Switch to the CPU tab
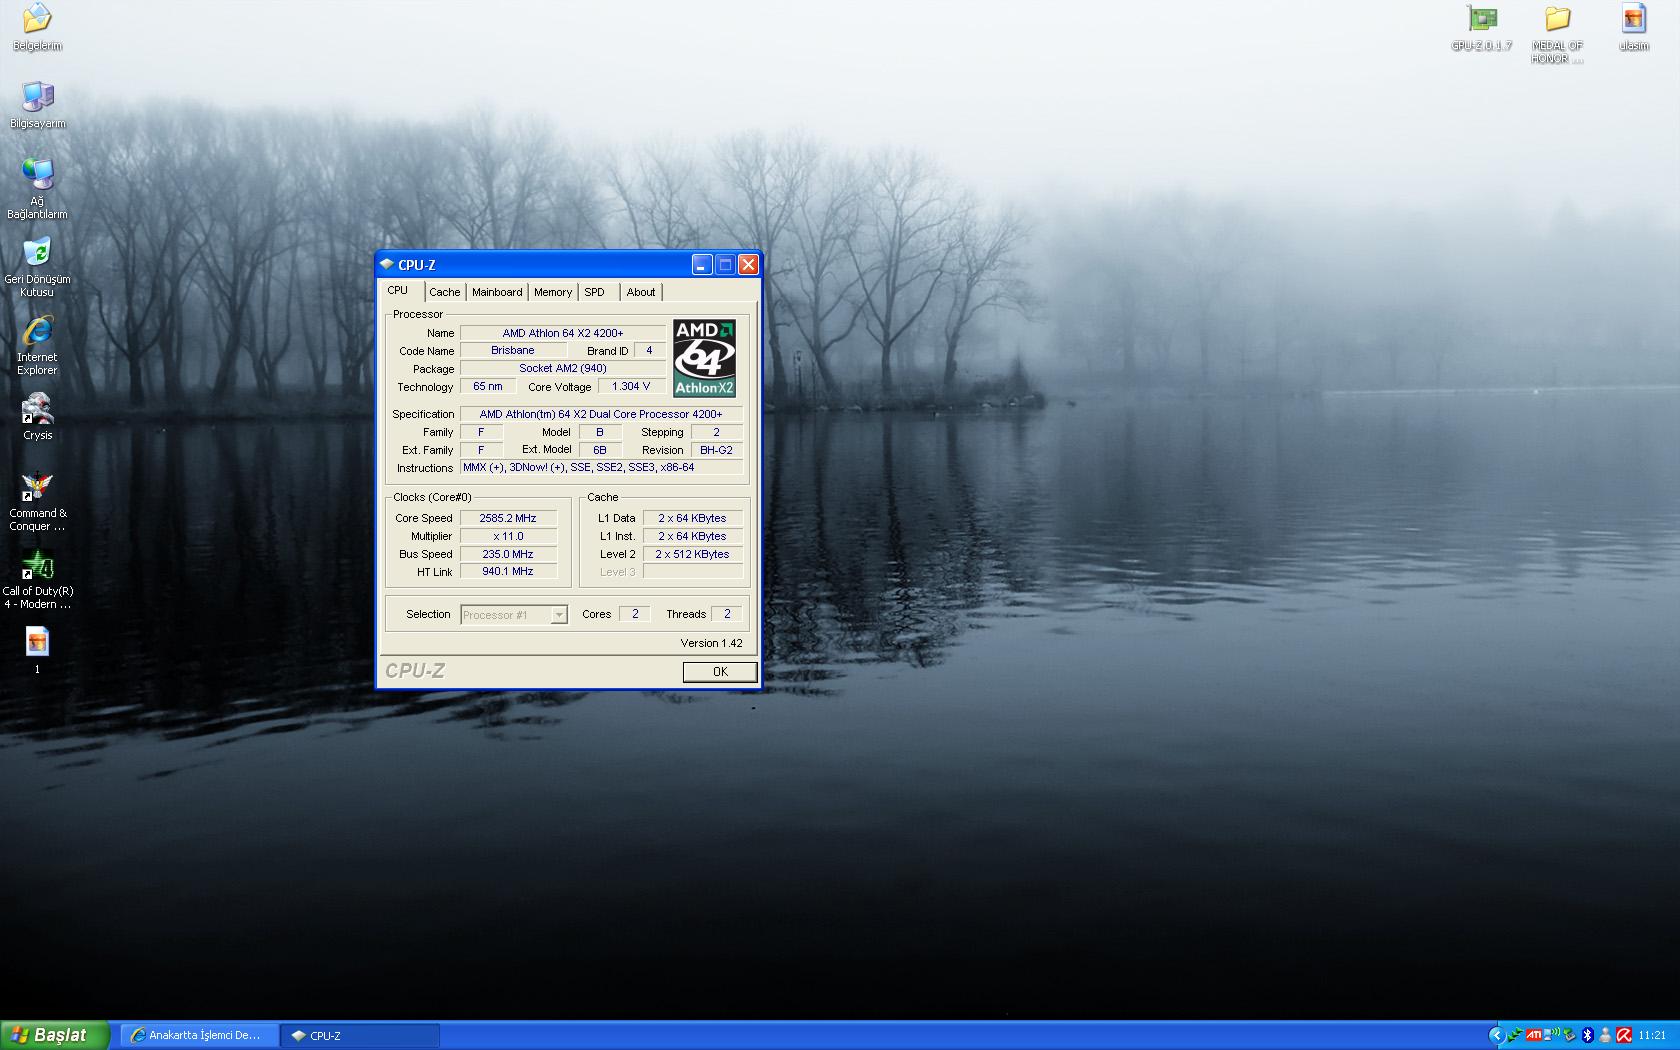This screenshot has width=1680, height=1050. 398,291
